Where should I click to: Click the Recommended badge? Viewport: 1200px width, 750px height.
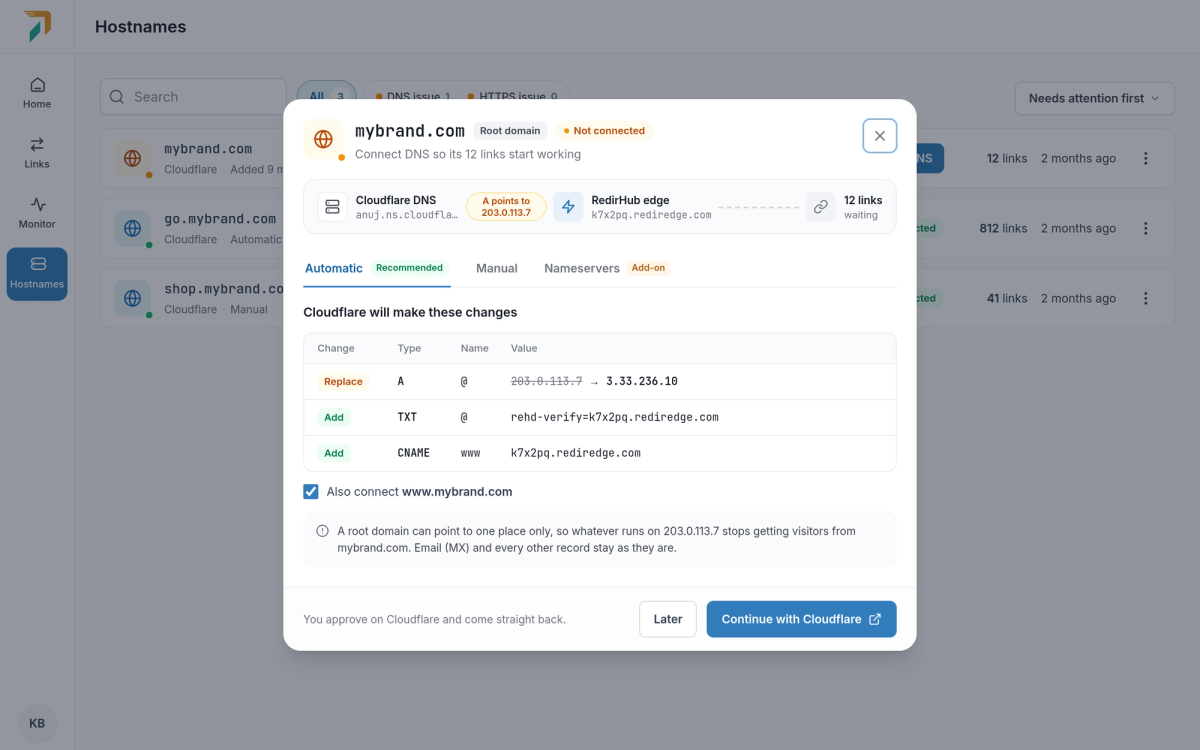point(409,268)
